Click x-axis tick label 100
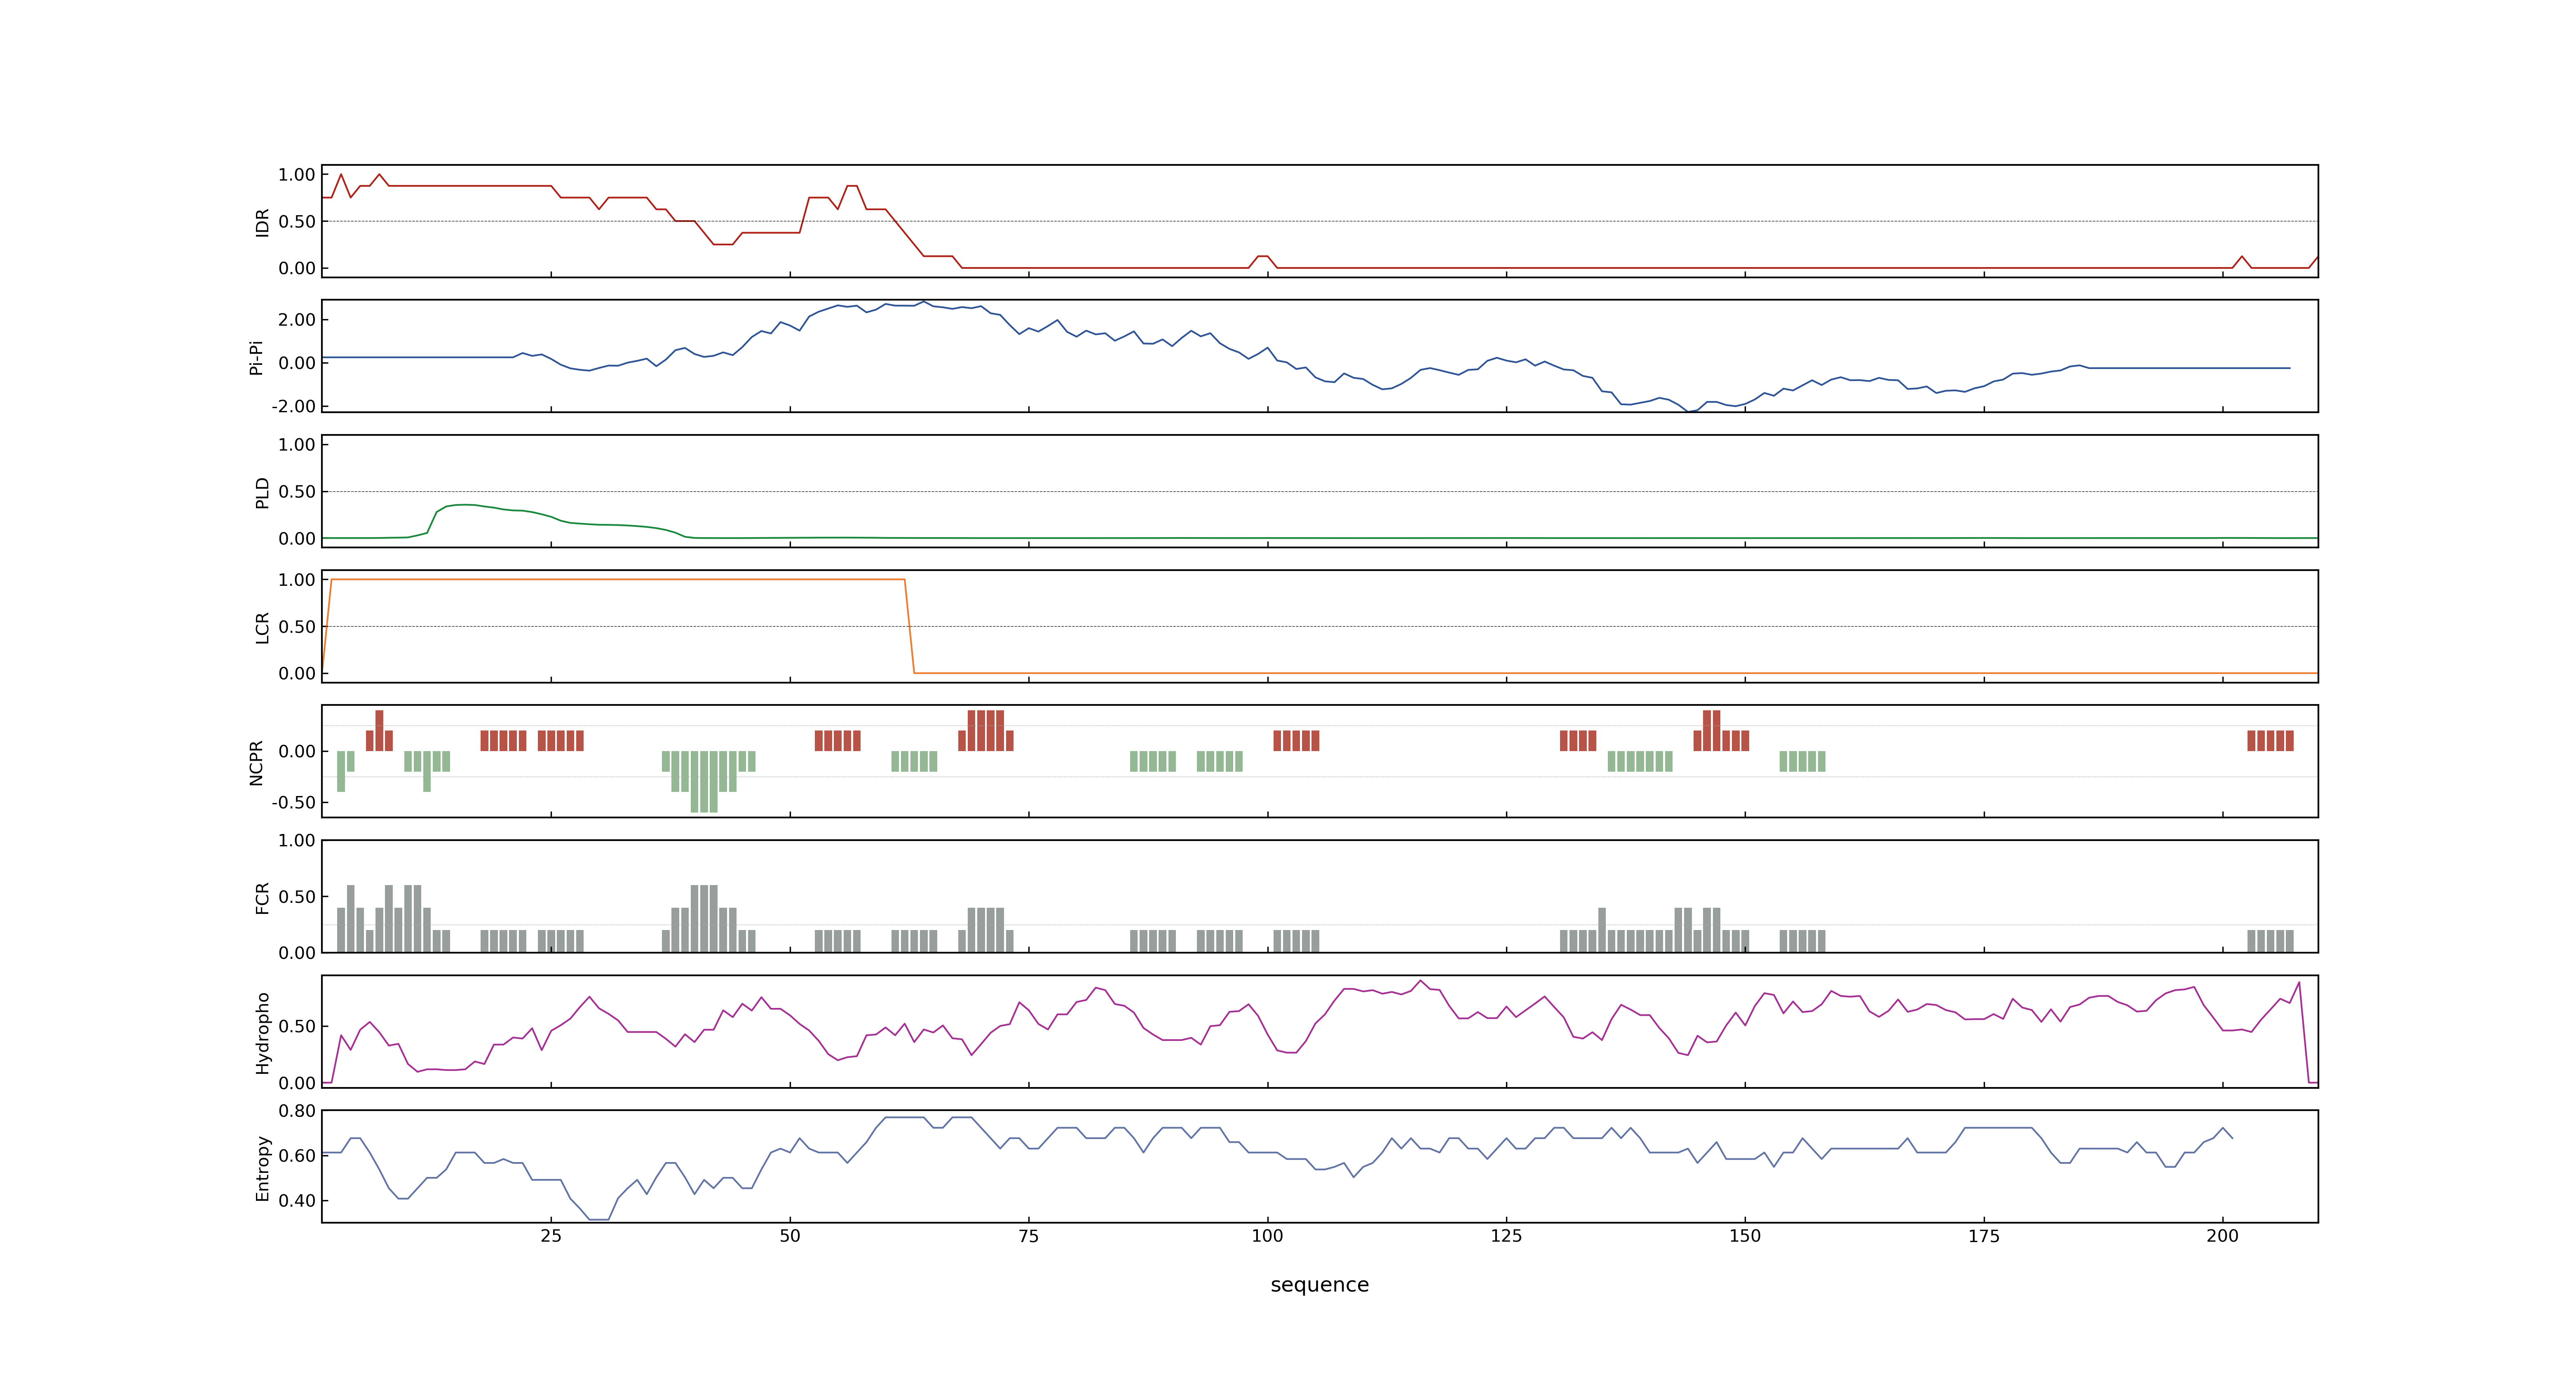This screenshot has width=2576, height=1374. tap(1267, 1236)
